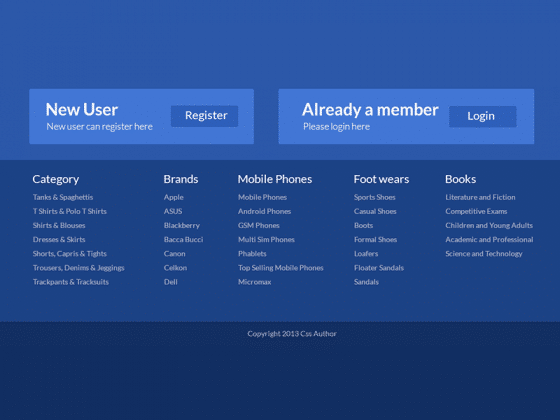Viewport: 560px width, 420px height.
Task: Open the Android Phones link
Action: [264, 211]
